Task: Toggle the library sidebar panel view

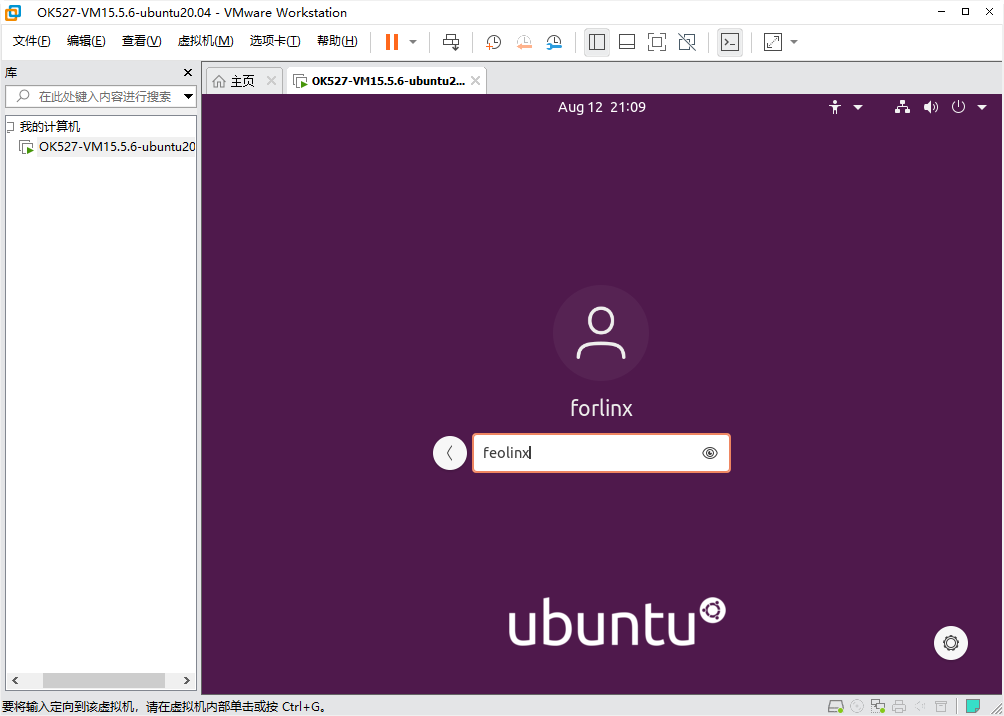Action: [597, 42]
